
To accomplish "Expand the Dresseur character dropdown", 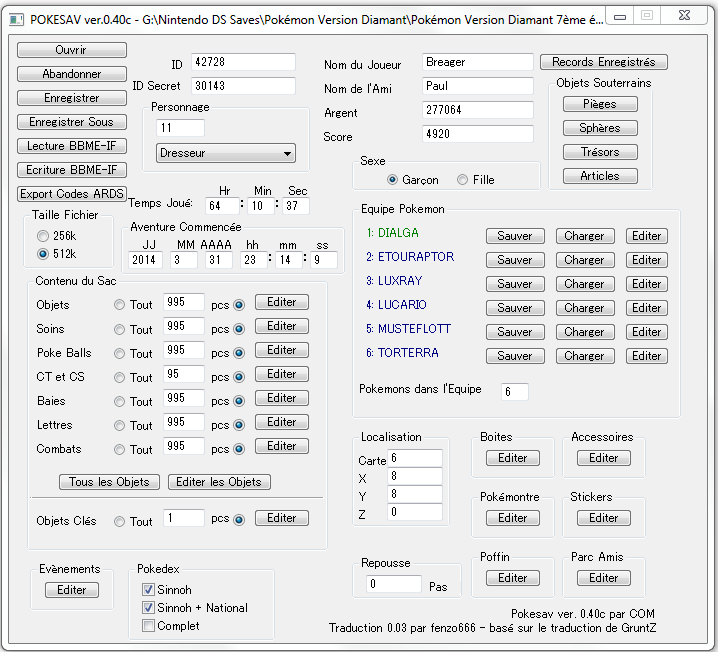I will (226, 153).
